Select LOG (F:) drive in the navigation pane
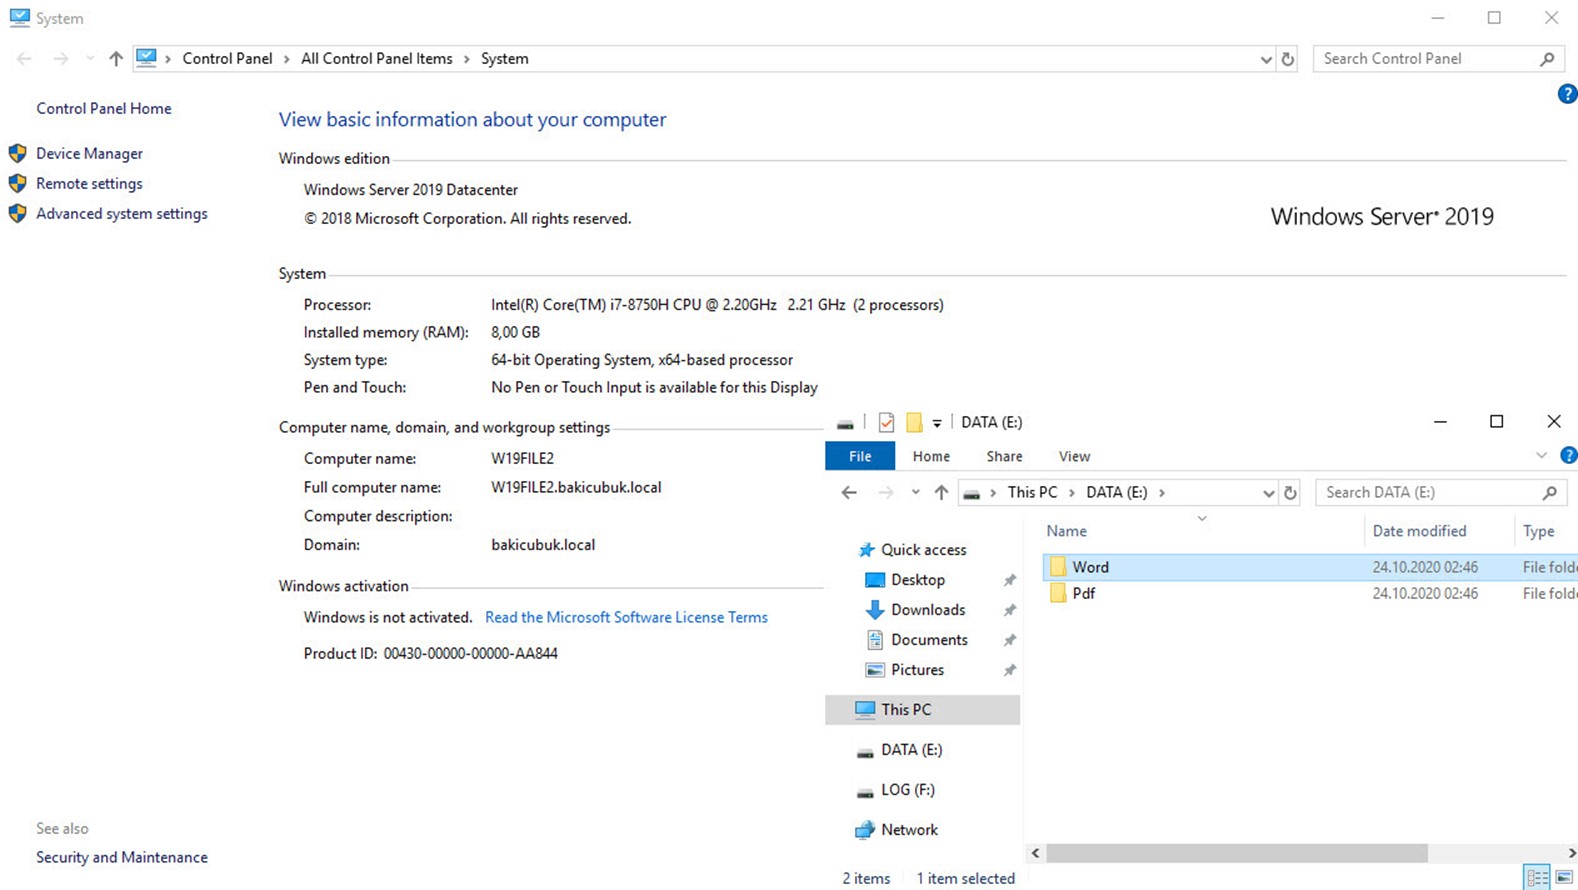1578x890 pixels. 907,789
